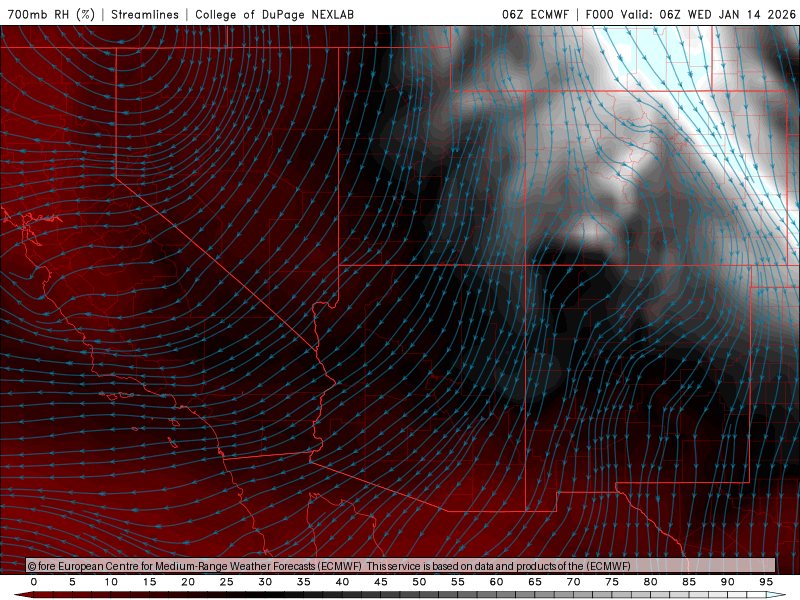Select the '06Z ECMWF' model run label
800x600 pixels.
535,14
